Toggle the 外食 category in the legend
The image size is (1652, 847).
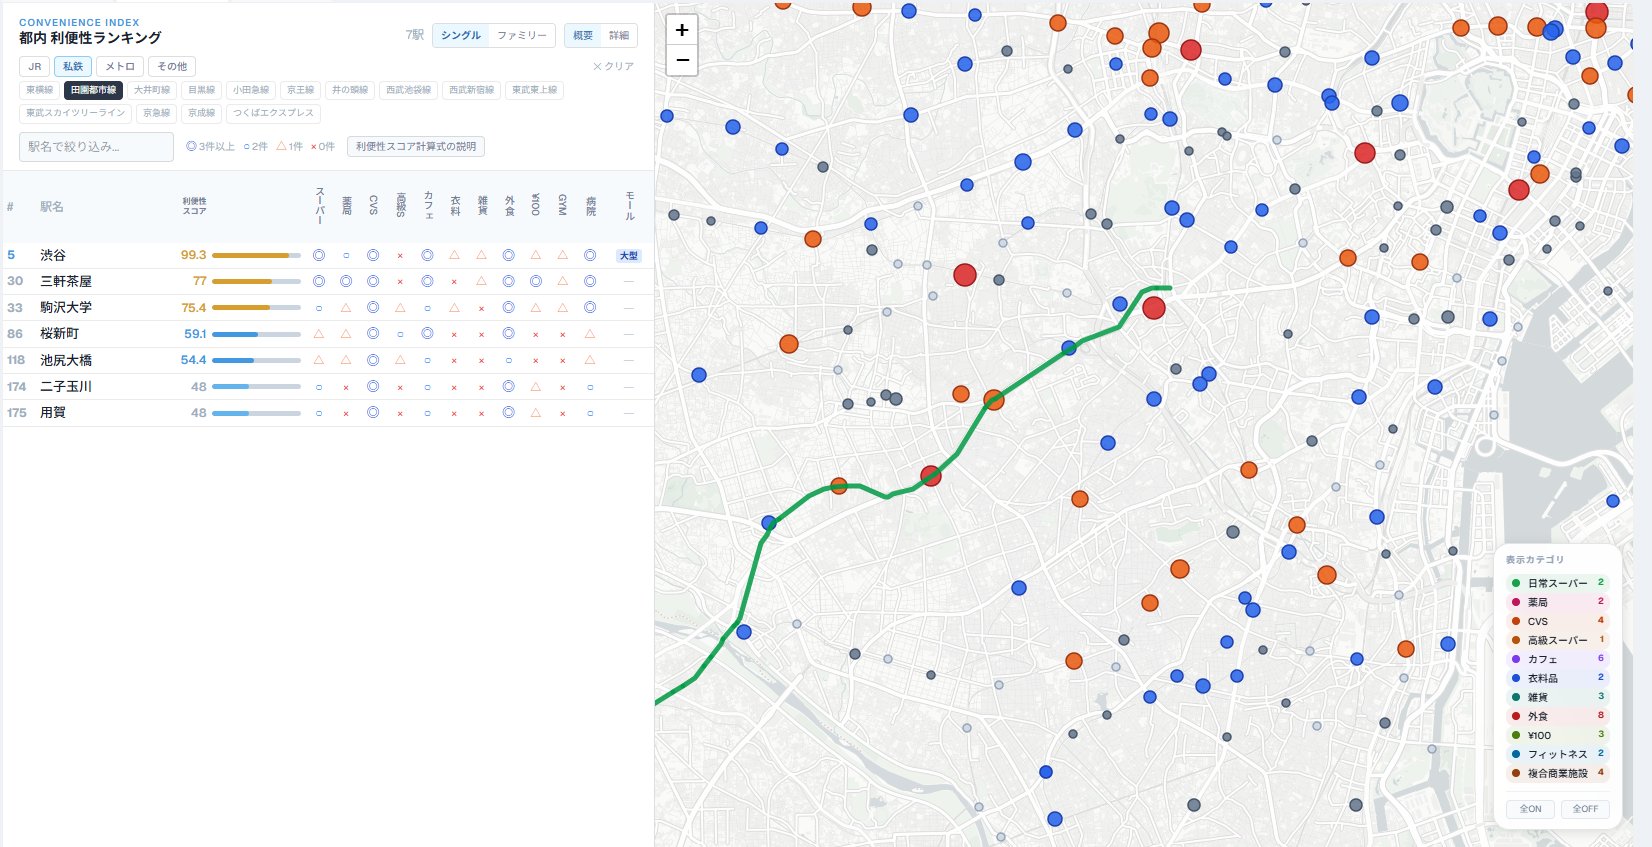[x=1557, y=716]
